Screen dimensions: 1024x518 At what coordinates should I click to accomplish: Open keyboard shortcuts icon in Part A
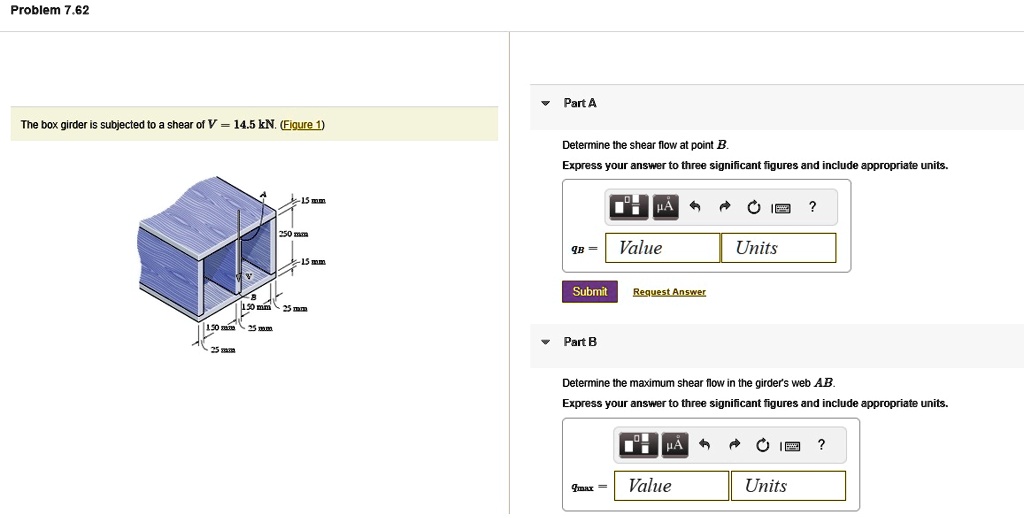[x=781, y=208]
